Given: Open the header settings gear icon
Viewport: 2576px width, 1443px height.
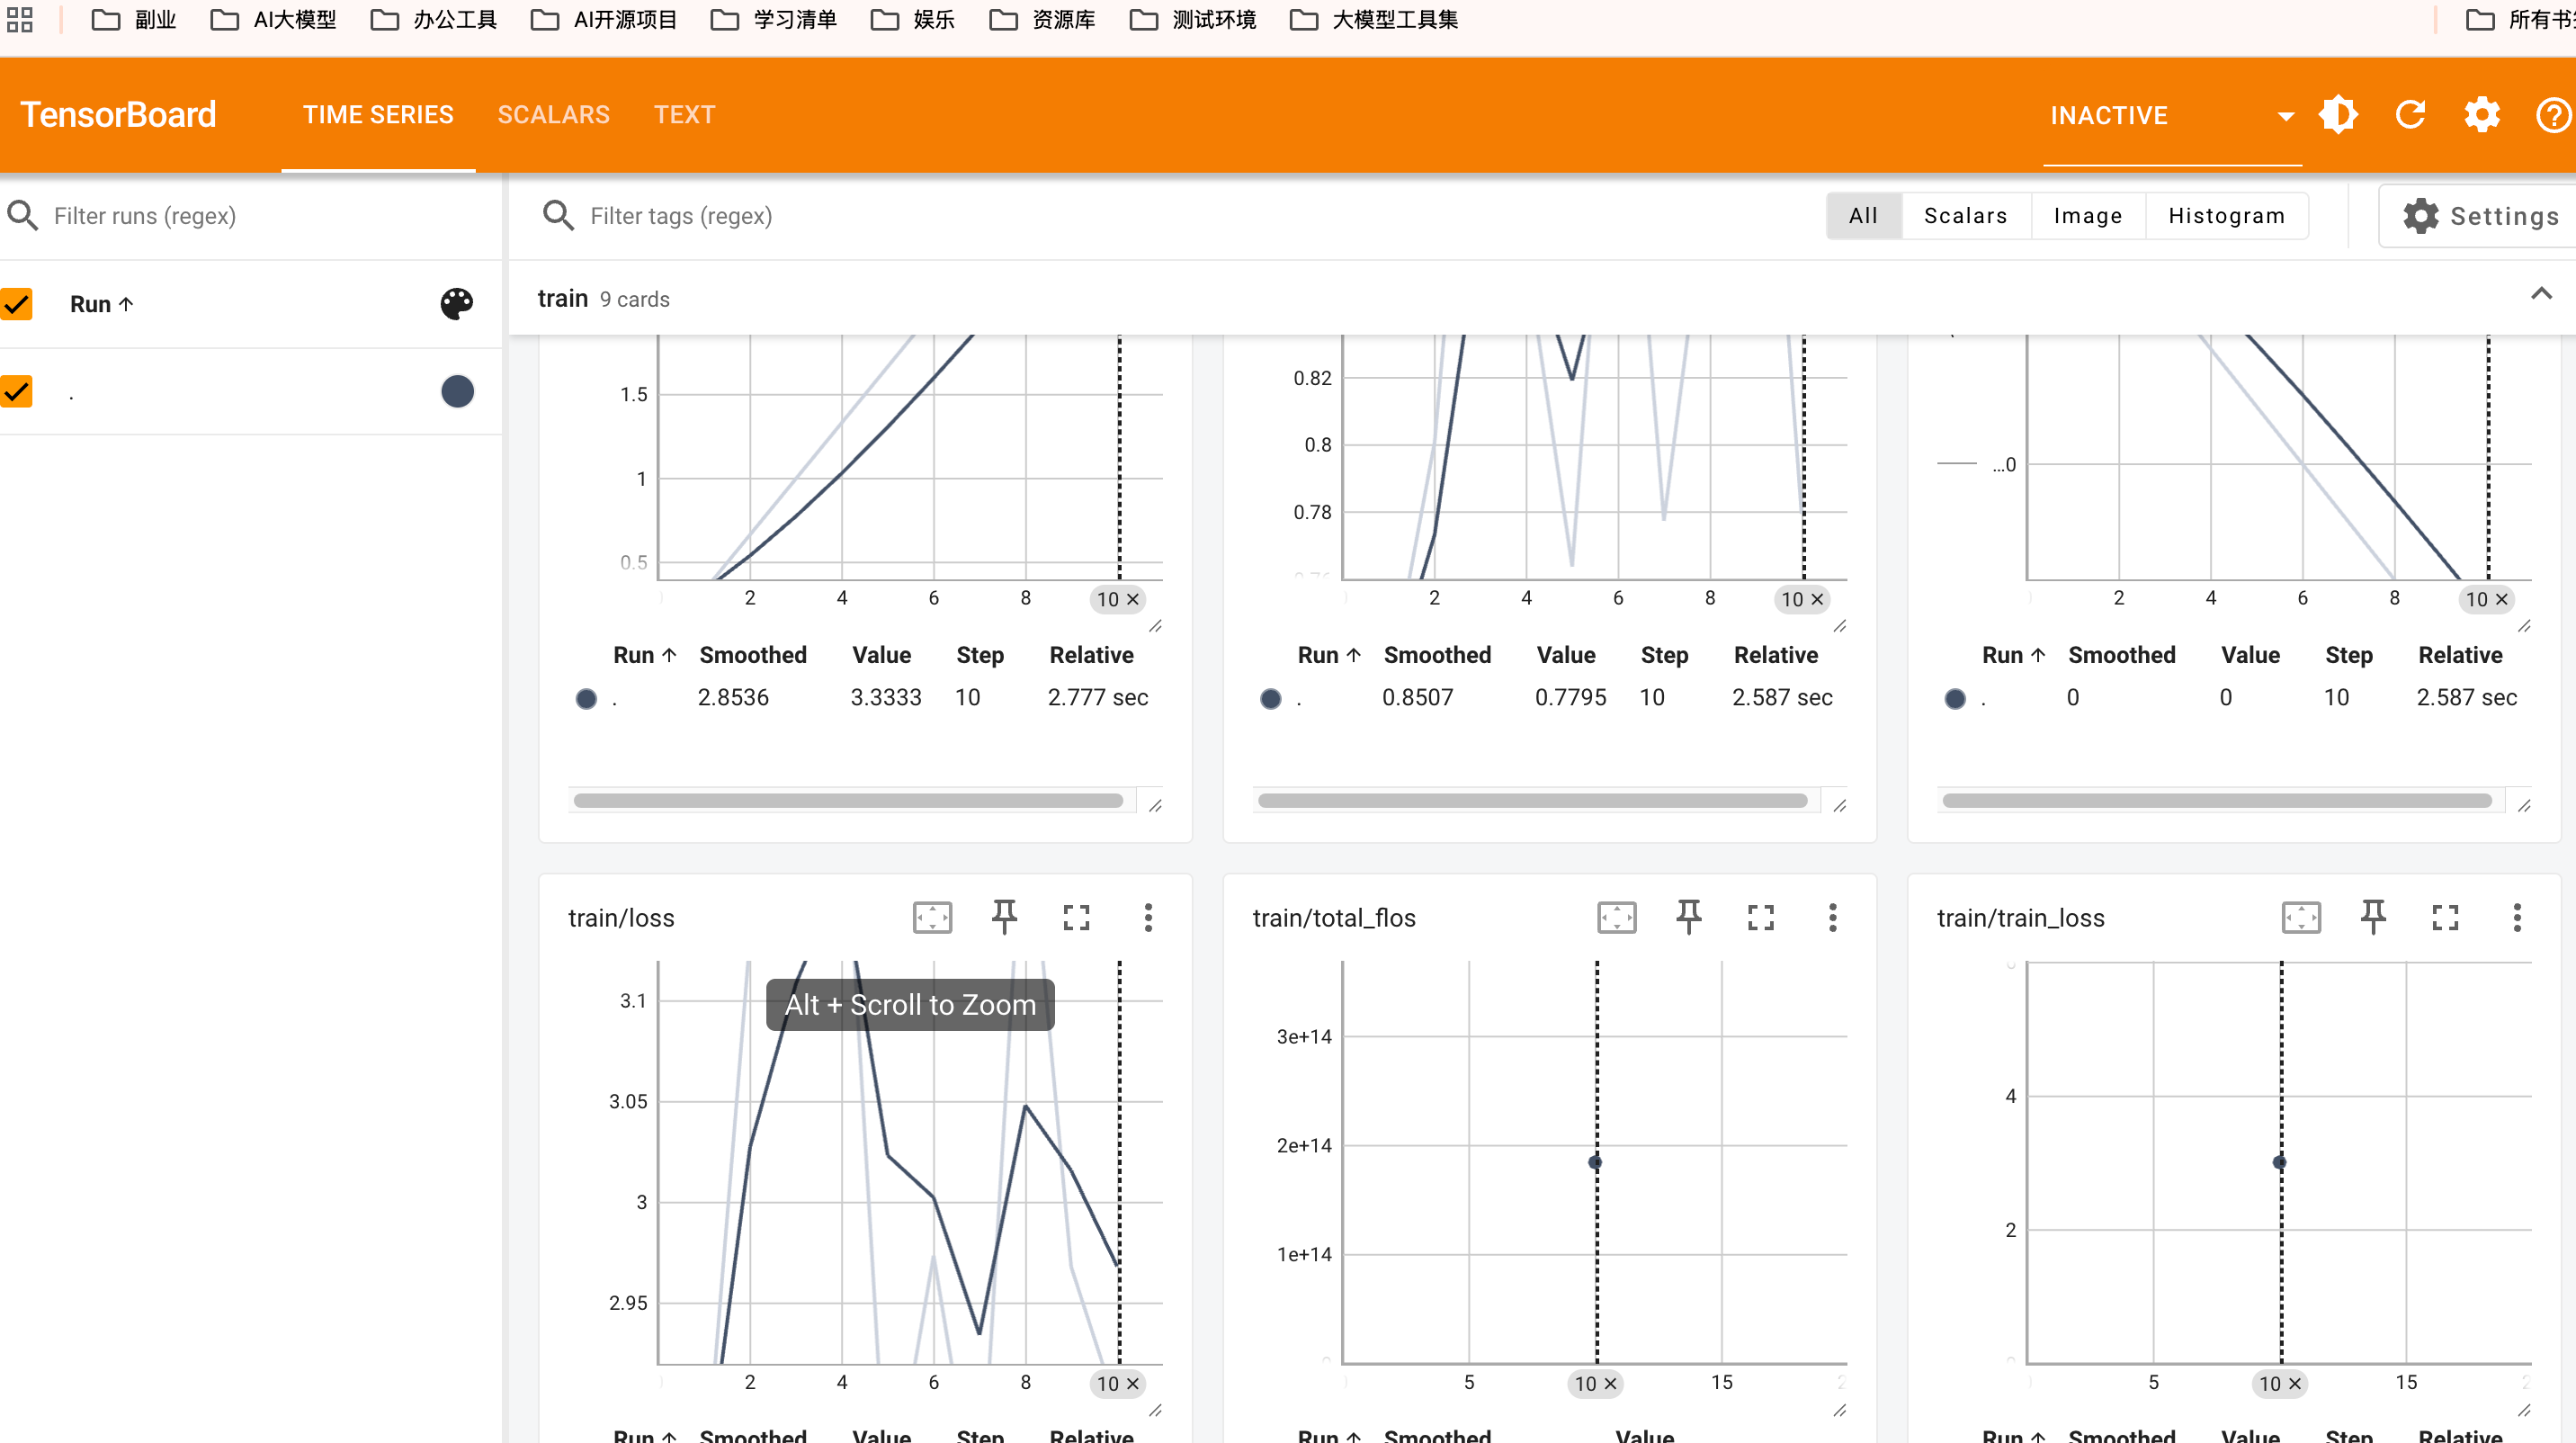Looking at the screenshot, I should pyautogui.click(x=2481, y=115).
